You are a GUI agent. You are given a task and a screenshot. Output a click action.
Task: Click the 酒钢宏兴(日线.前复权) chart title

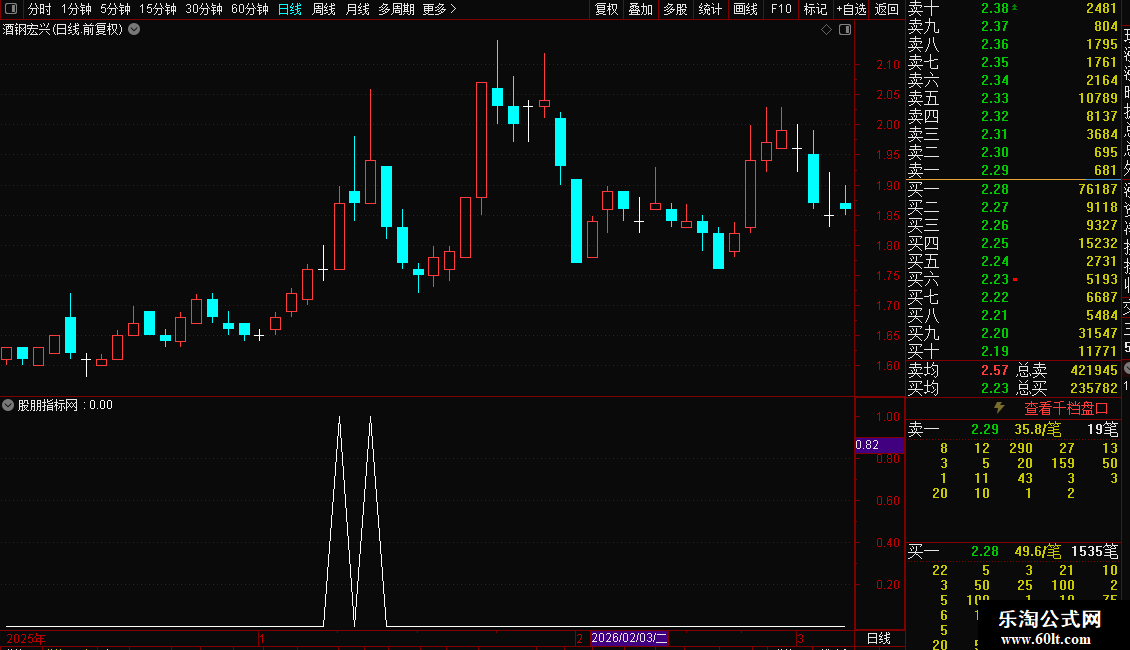coord(63,30)
